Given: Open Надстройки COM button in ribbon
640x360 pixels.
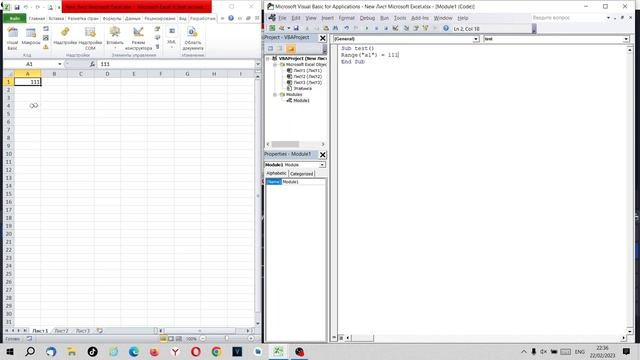Looking at the screenshot, I should 90,39.
